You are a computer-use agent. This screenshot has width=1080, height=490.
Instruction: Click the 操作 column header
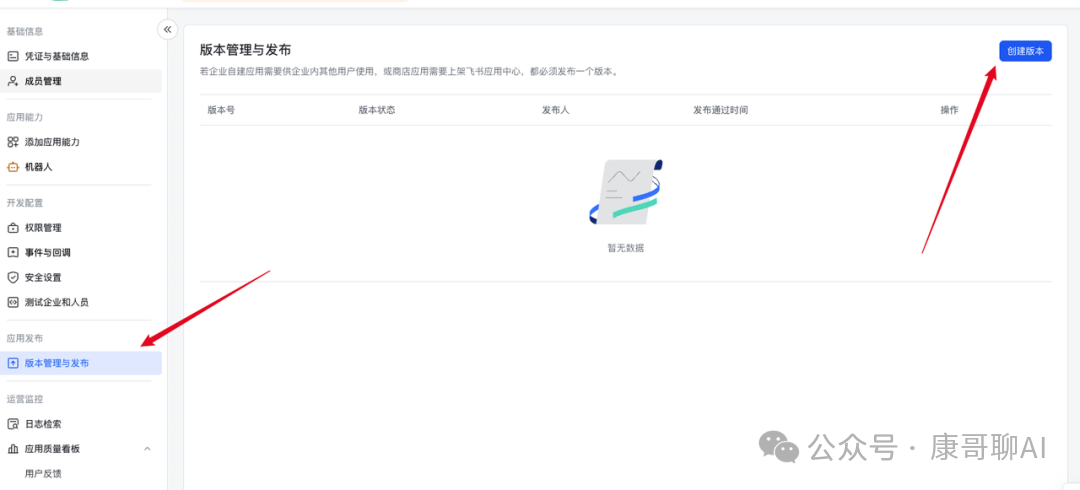click(949, 110)
